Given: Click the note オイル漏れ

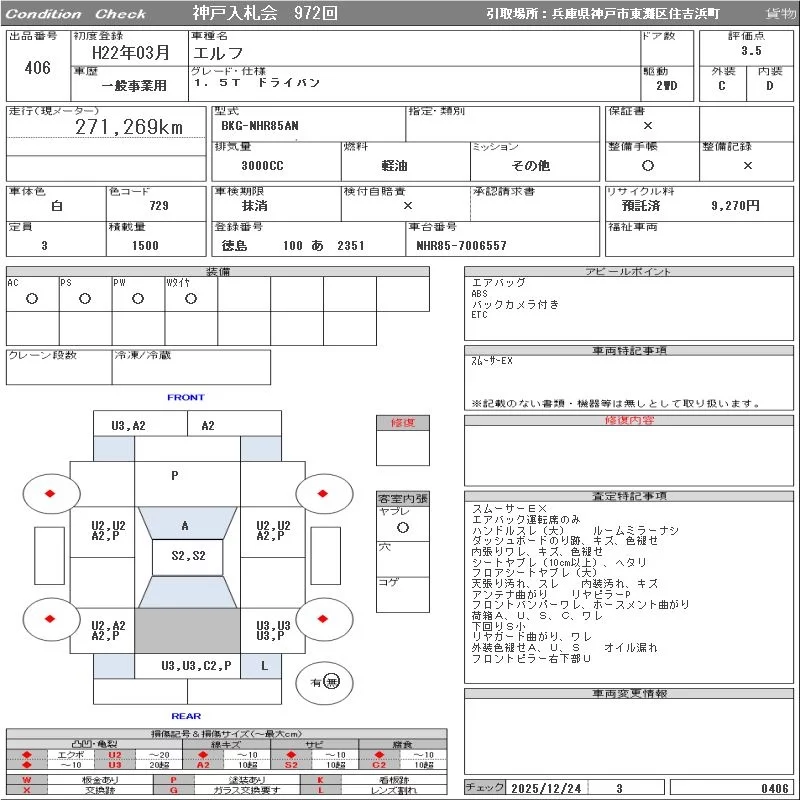Looking at the screenshot, I should point(631,648).
